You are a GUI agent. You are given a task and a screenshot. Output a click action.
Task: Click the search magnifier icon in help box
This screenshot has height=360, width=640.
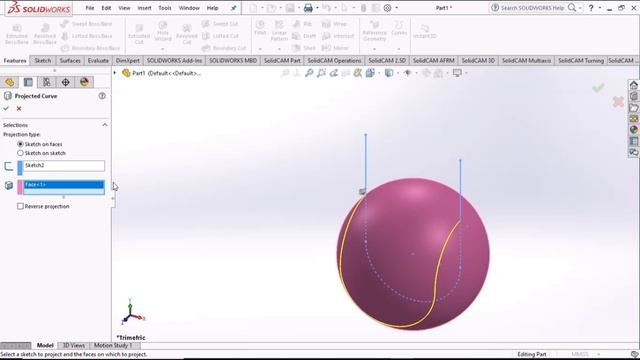(x=572, y=8)
